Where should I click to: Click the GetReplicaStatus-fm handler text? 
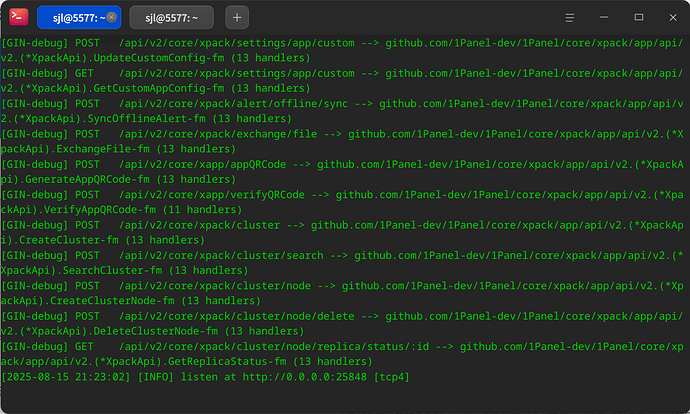[x=227, y=362]
